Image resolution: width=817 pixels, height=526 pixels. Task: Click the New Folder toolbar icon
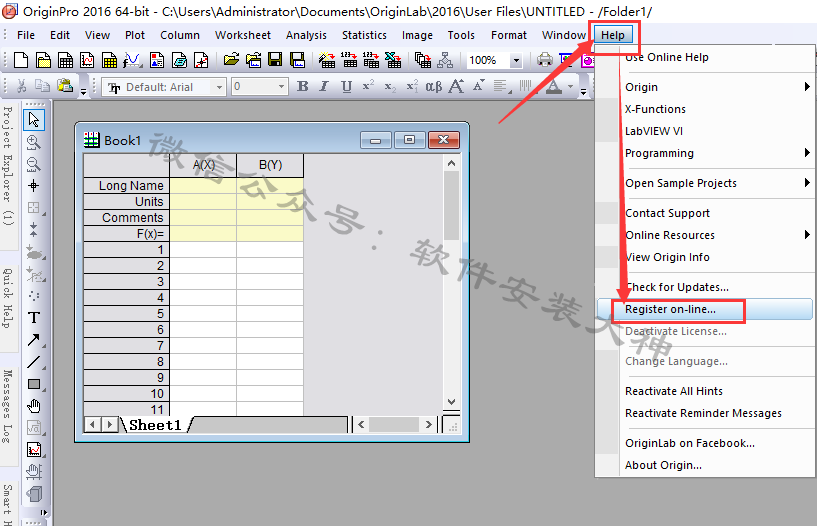pos(43,60)
